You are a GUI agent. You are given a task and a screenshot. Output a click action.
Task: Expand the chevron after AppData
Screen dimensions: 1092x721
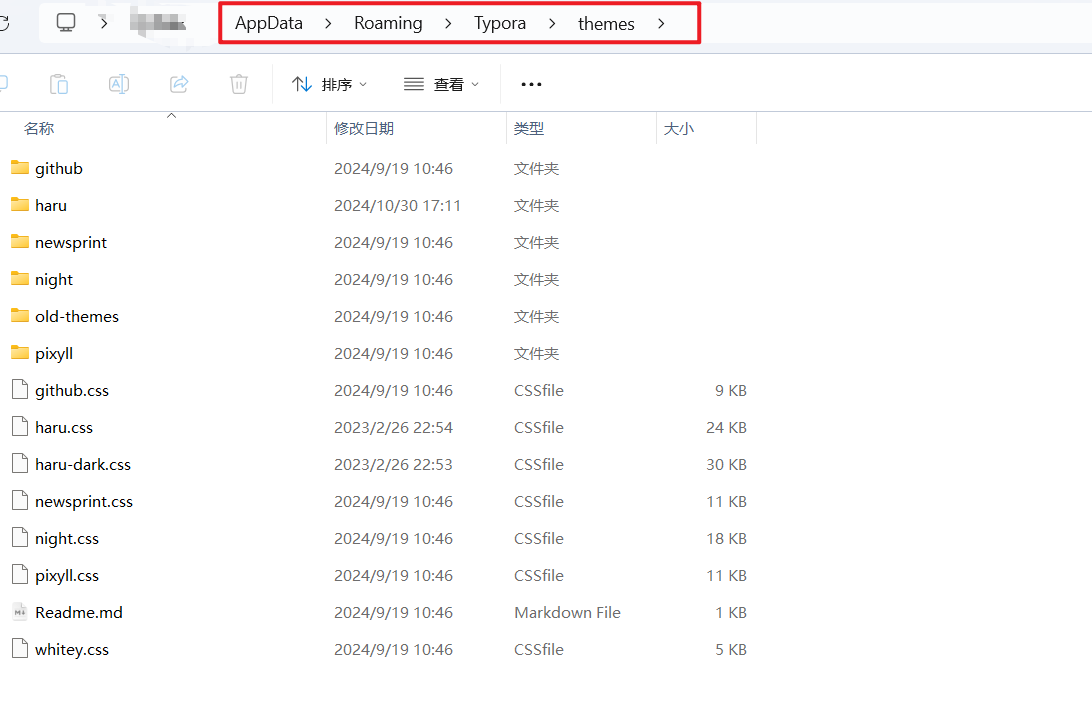pyautogui.click(x=328, y=24)
